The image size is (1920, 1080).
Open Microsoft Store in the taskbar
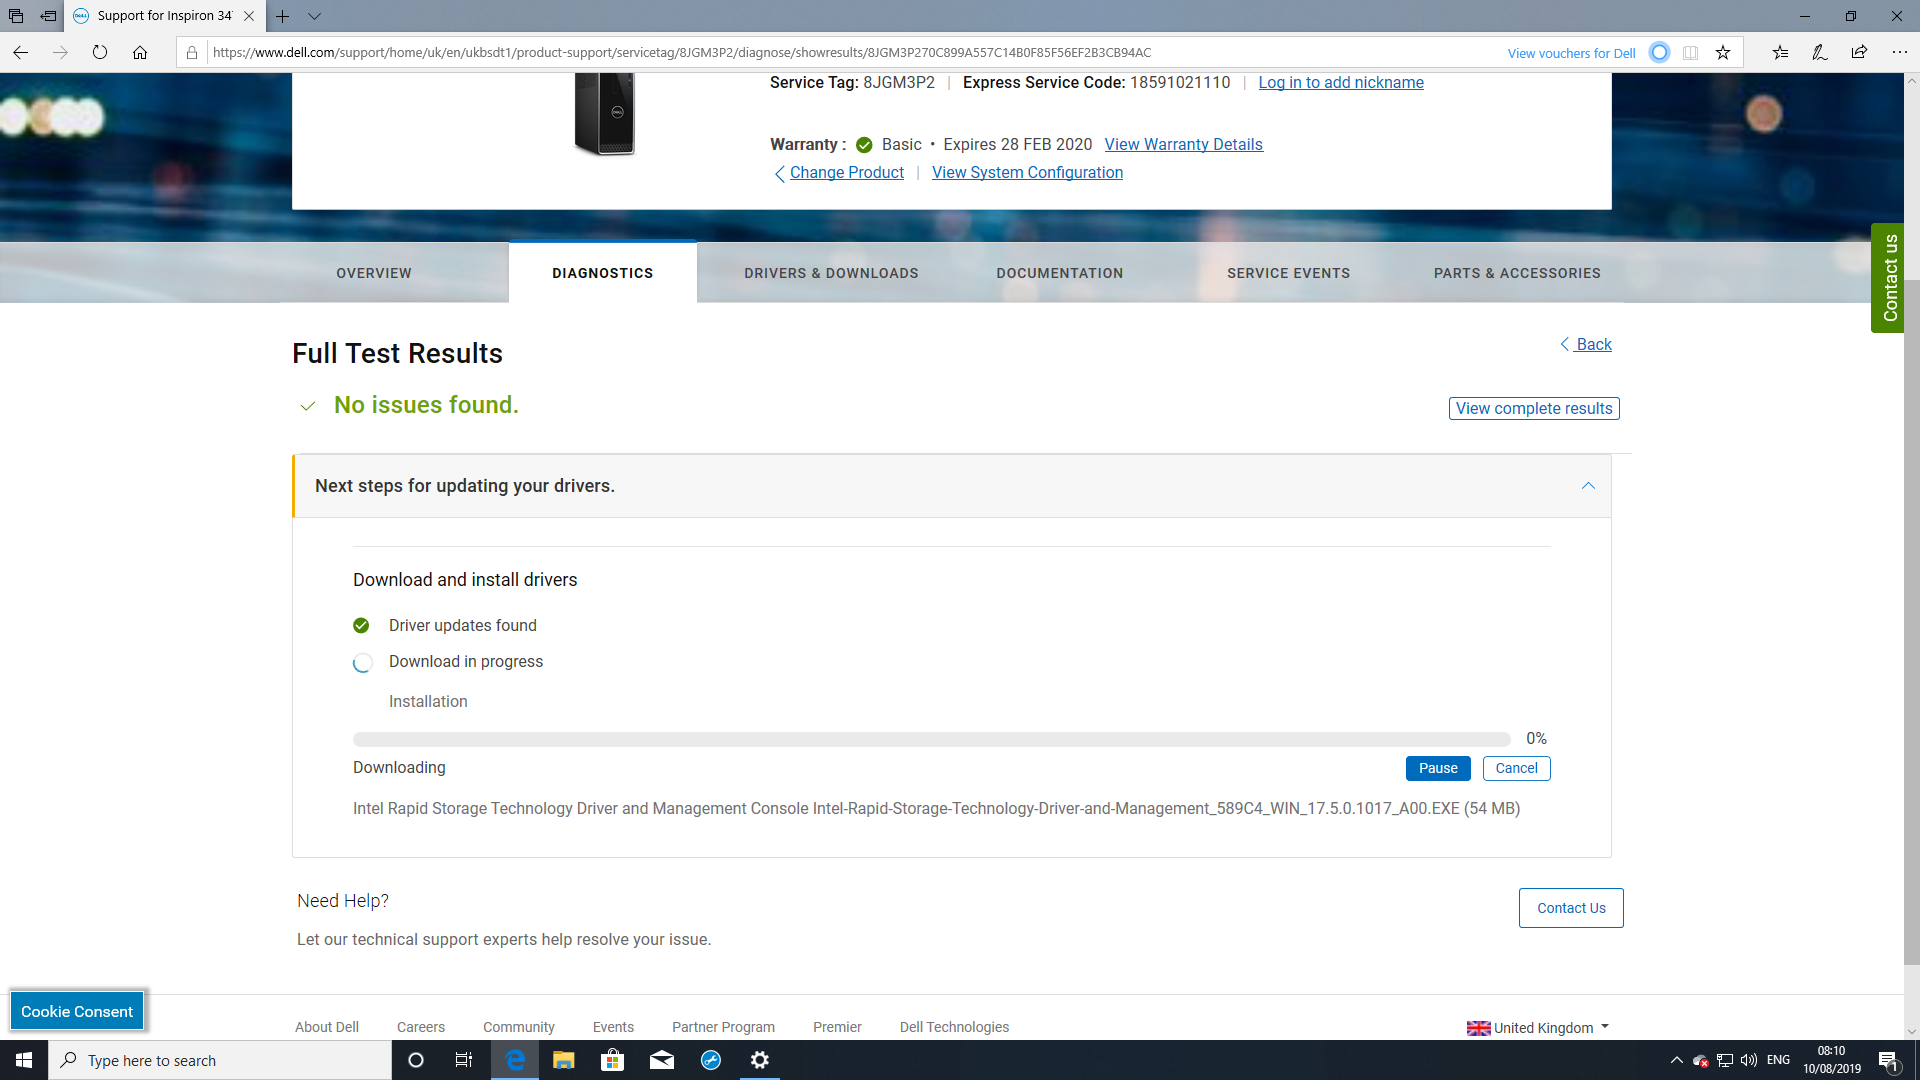click(612, 1060)
